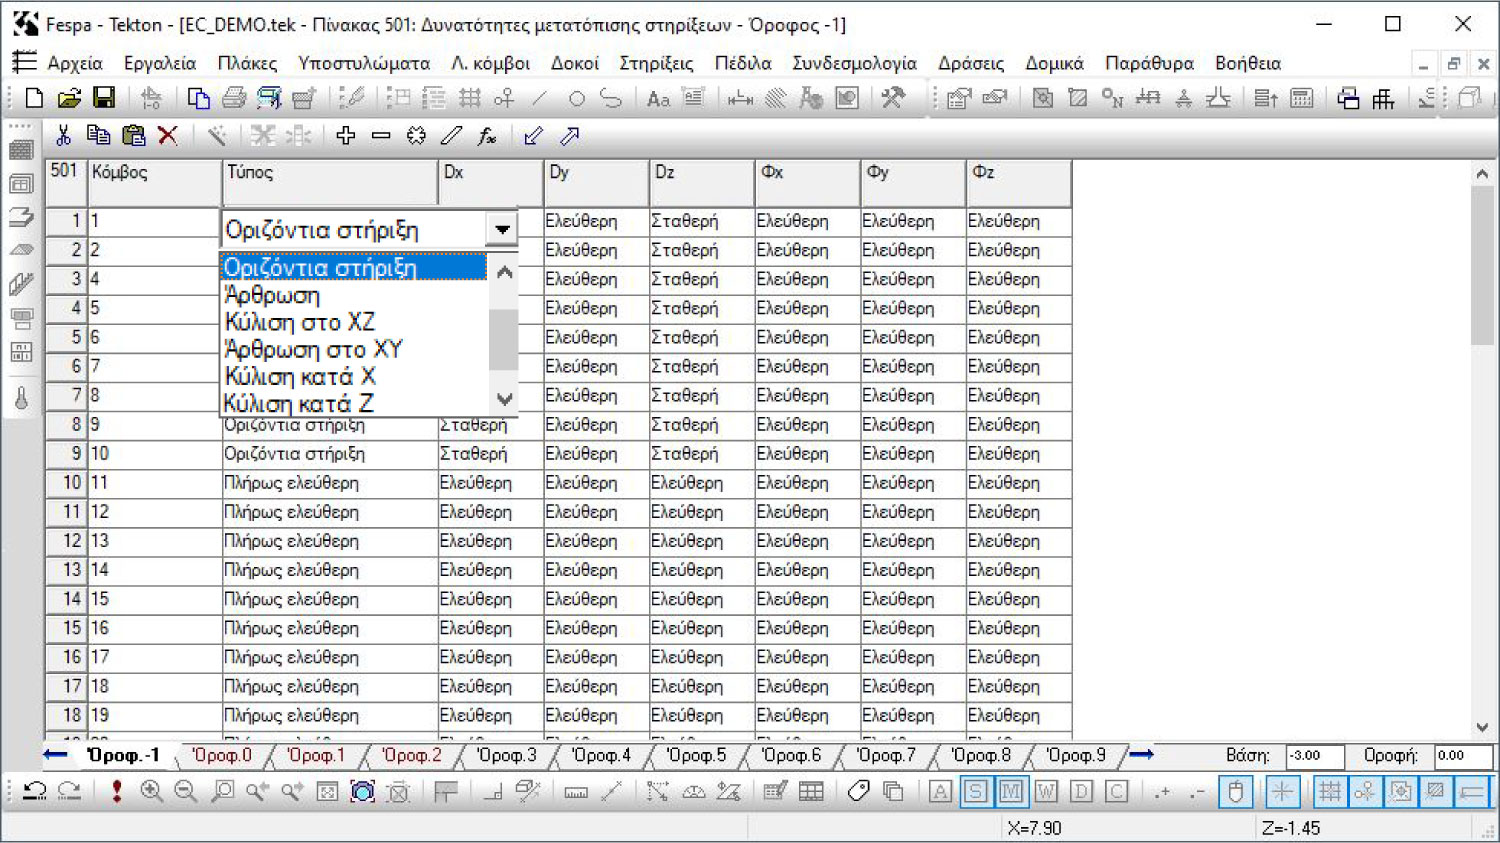Click the Dz column header
This screenshot has width=1500, height=843.
click(701, 182)
